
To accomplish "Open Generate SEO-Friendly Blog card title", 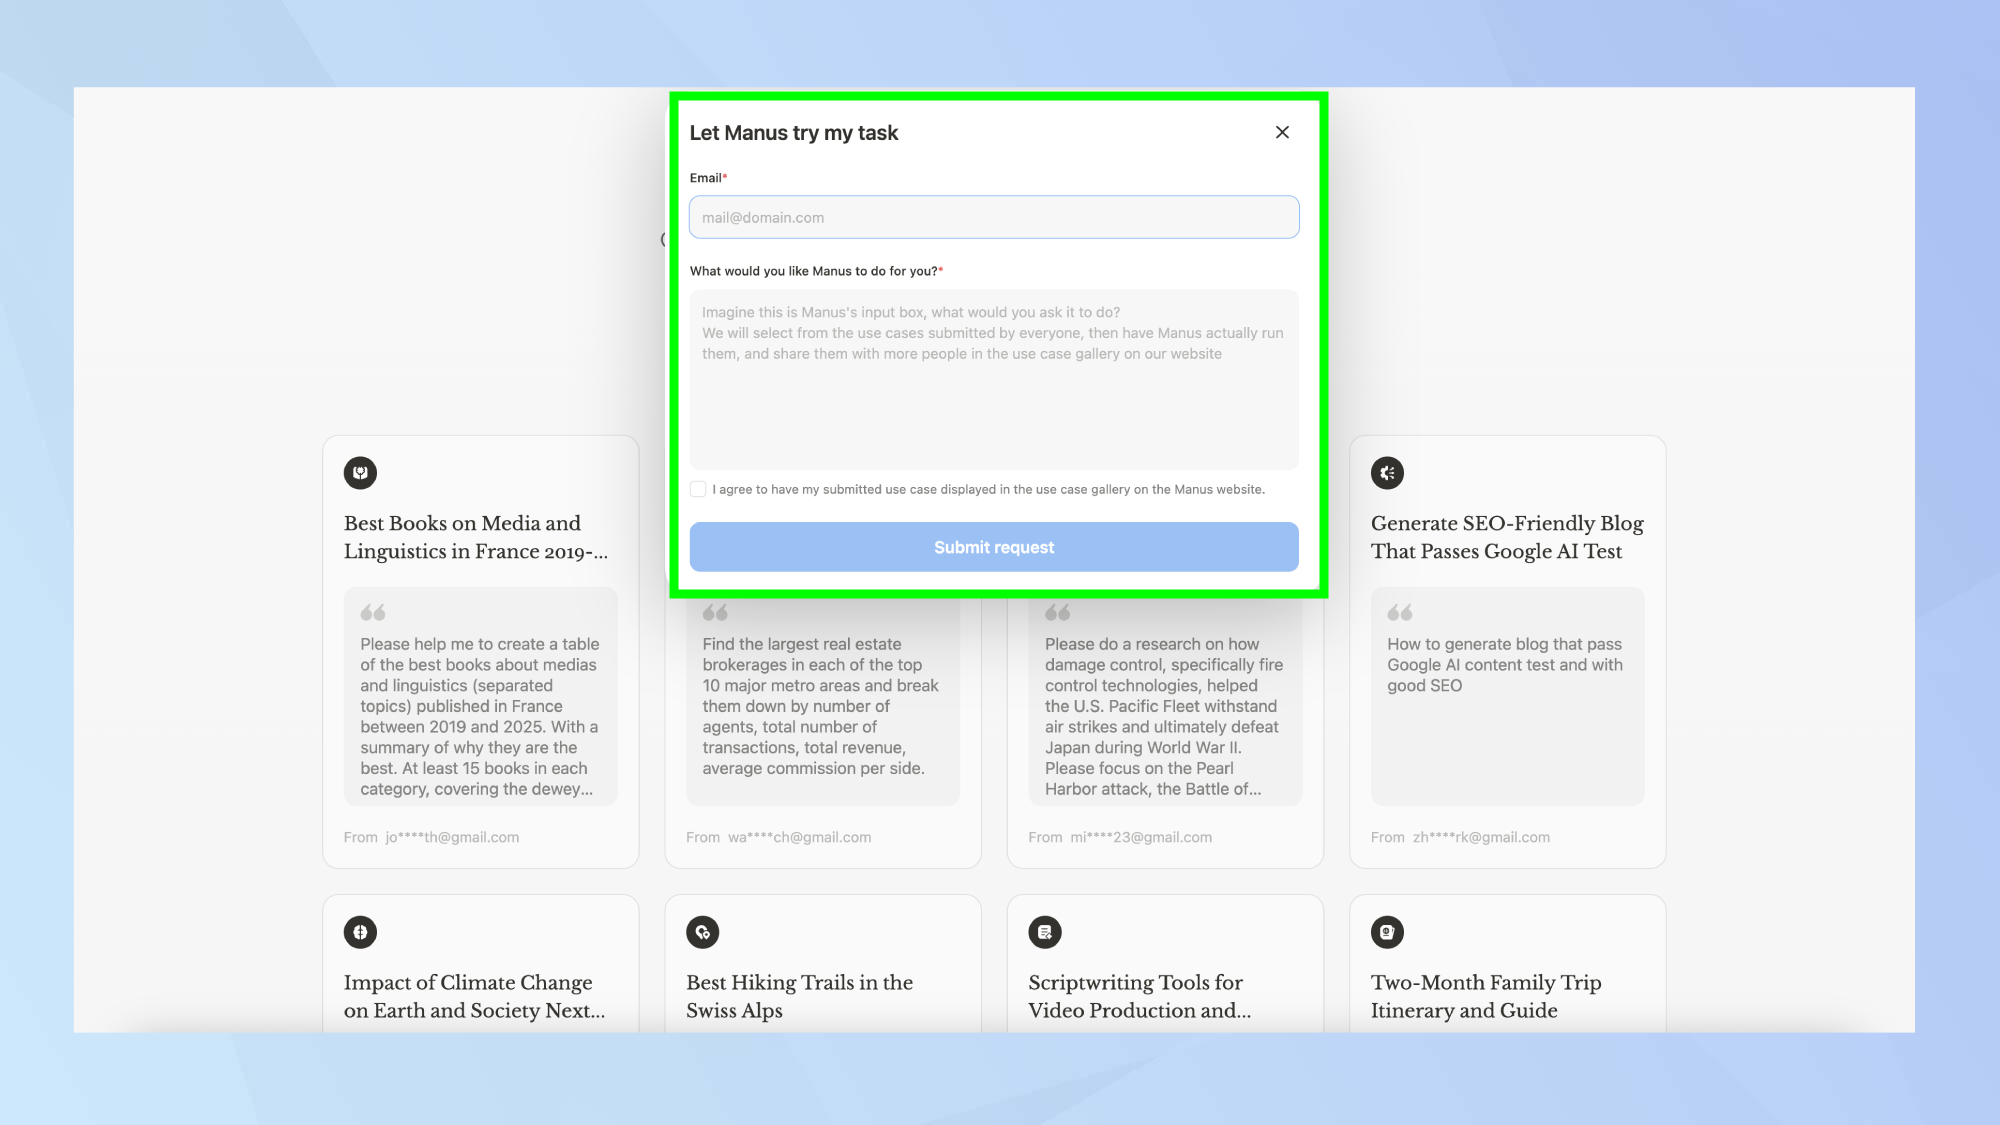I will [x=1506, y=537].
